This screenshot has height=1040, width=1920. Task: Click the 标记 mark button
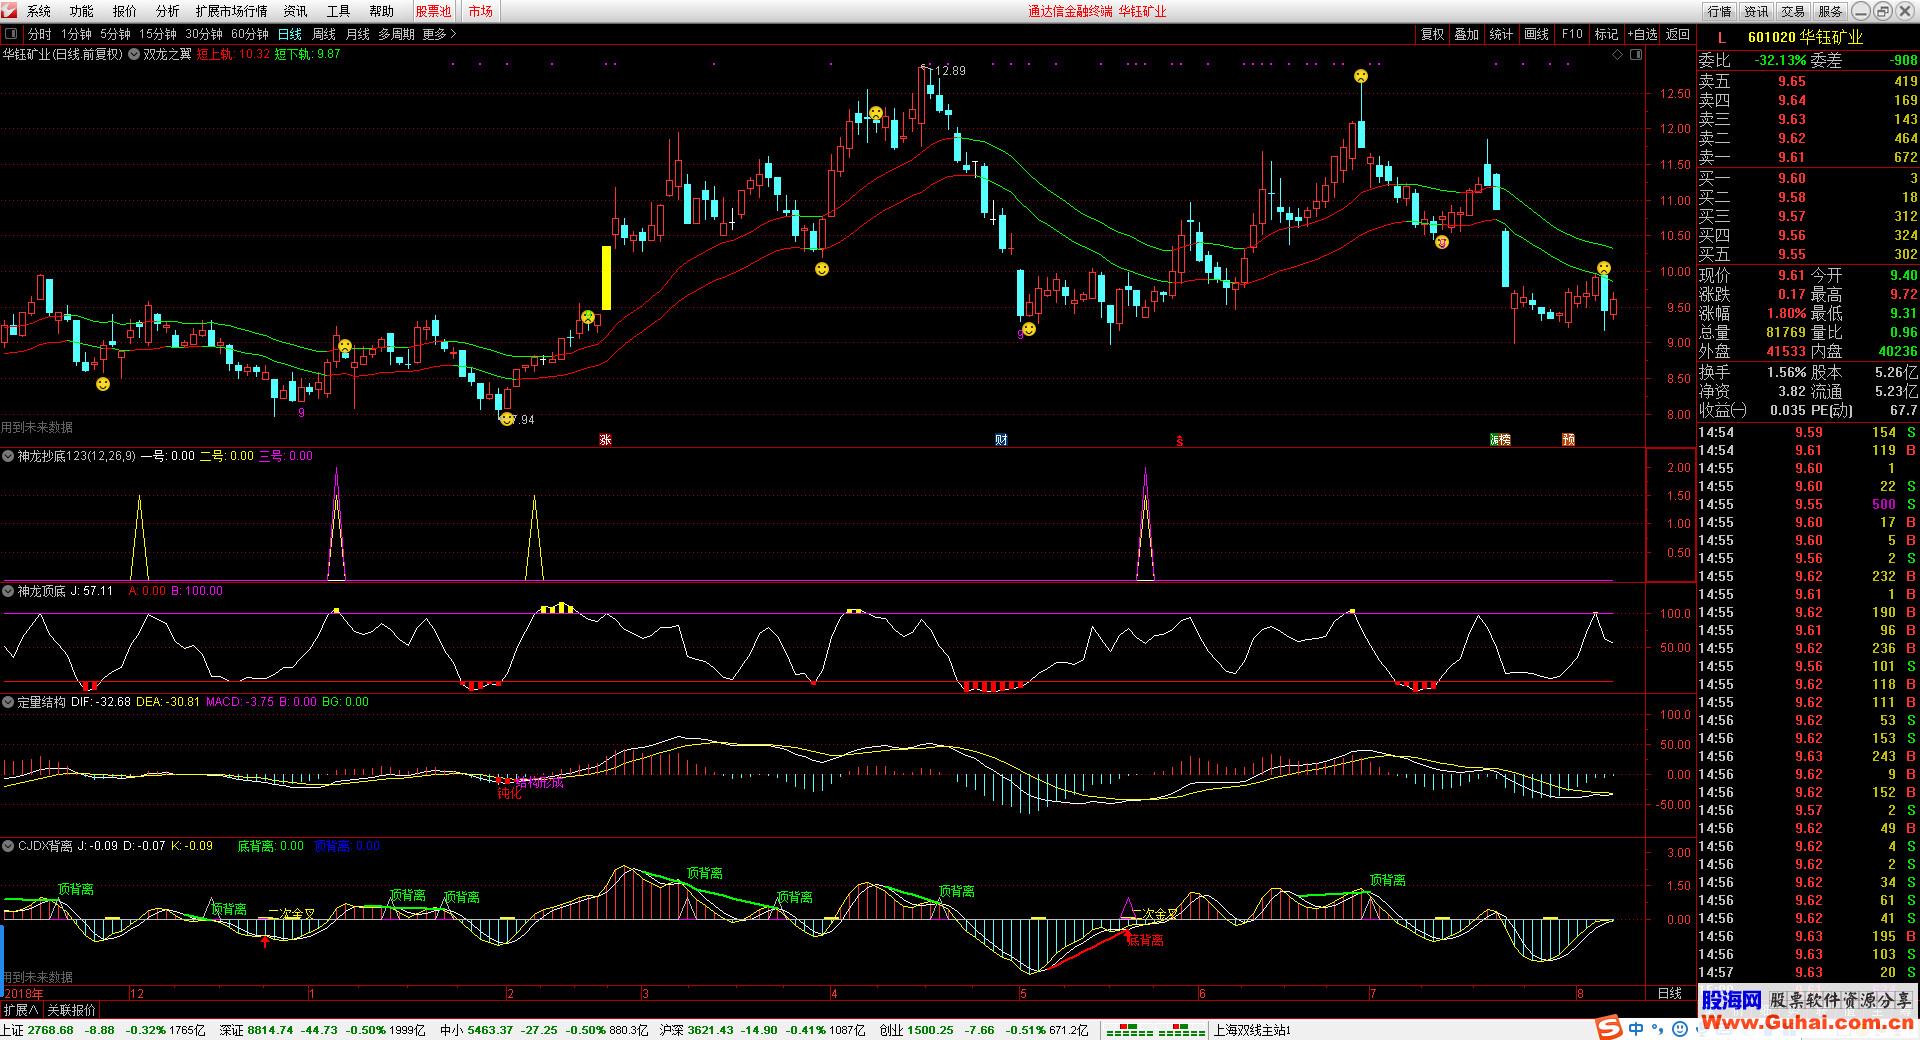(x=1606, y=34)
